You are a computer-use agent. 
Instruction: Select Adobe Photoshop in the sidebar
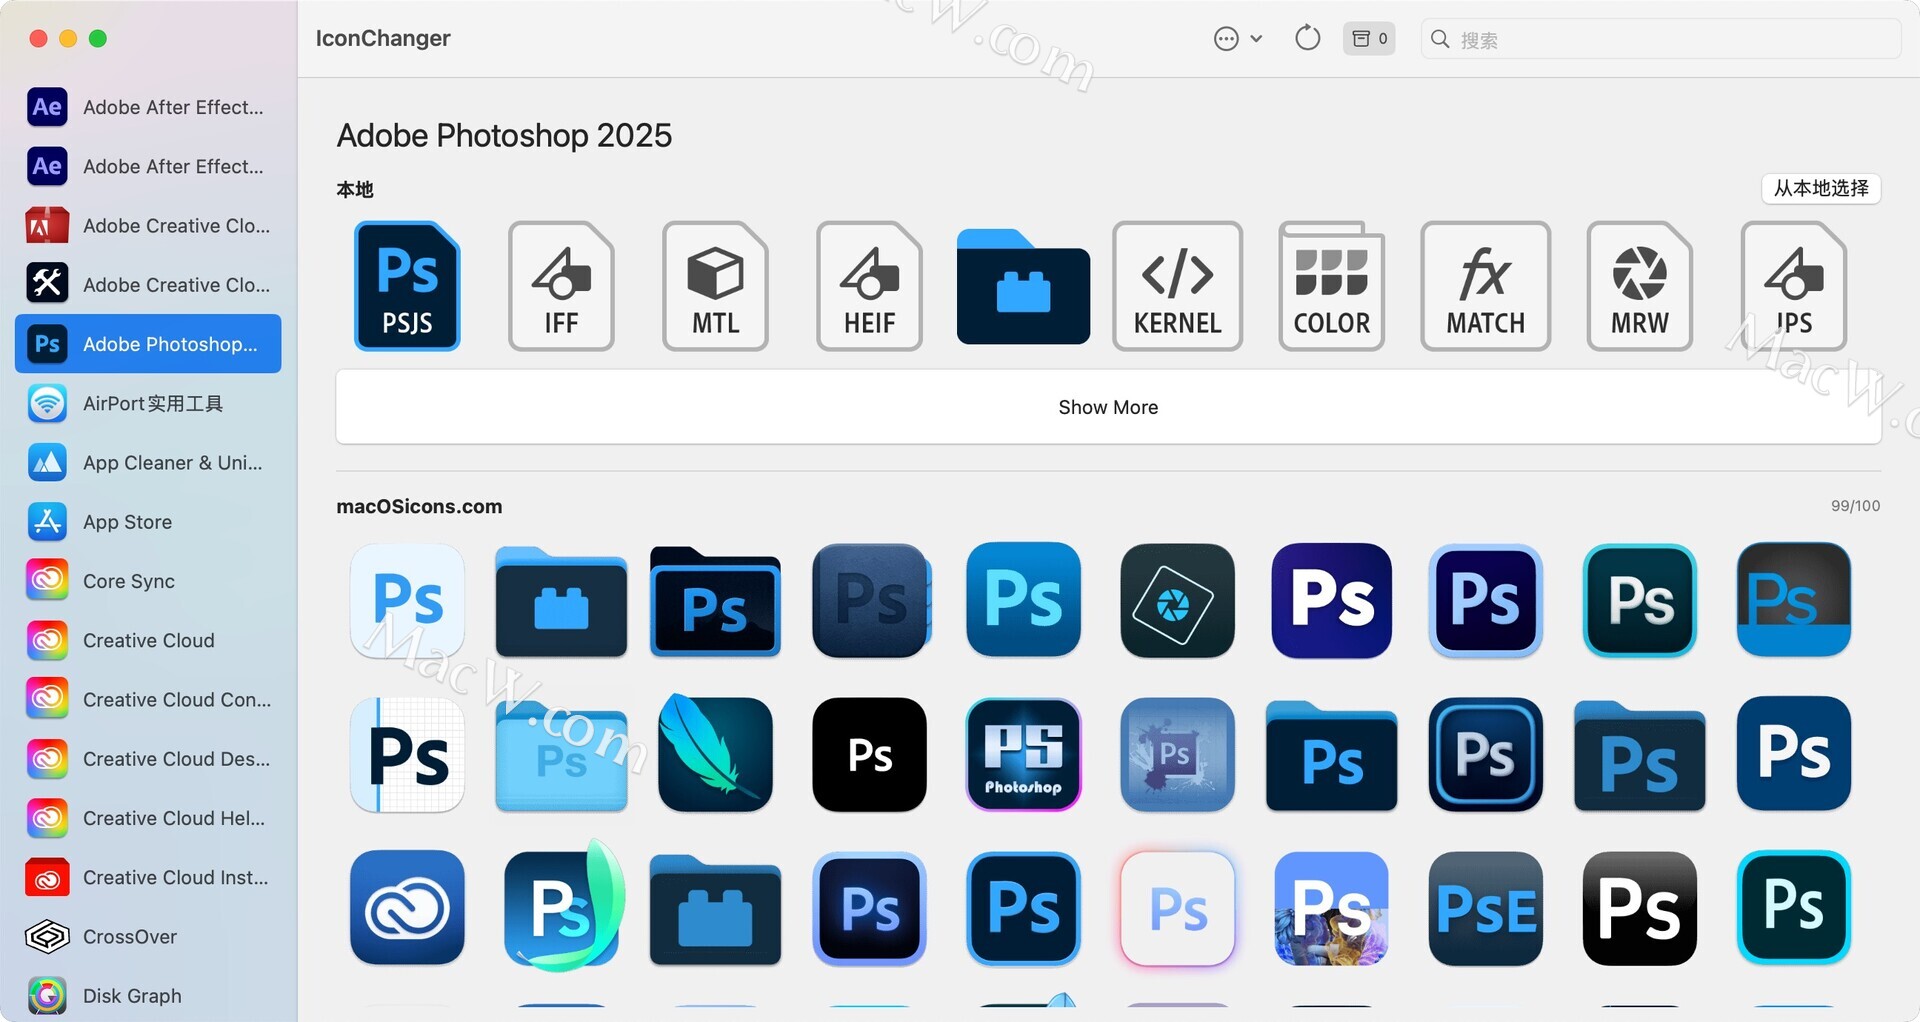click(148, 344)
